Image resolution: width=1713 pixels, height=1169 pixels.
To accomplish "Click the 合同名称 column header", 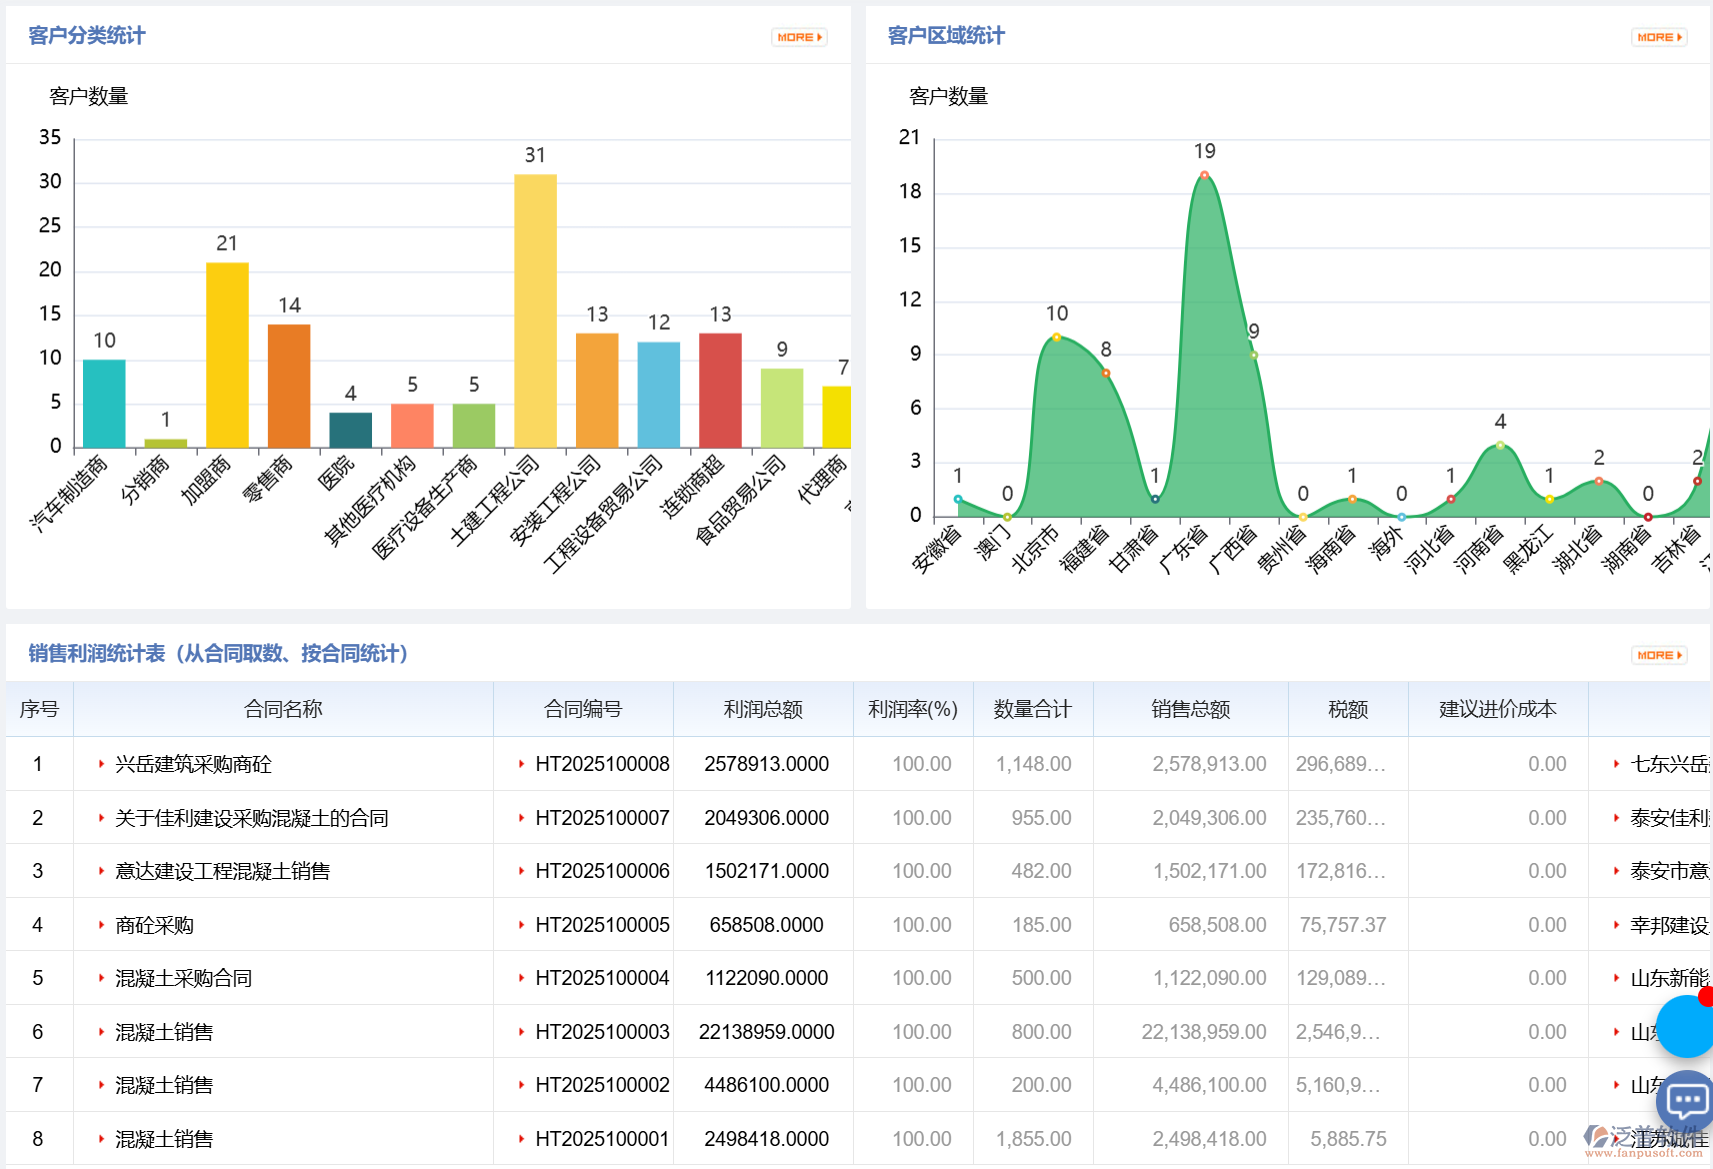I will (283, 709).
